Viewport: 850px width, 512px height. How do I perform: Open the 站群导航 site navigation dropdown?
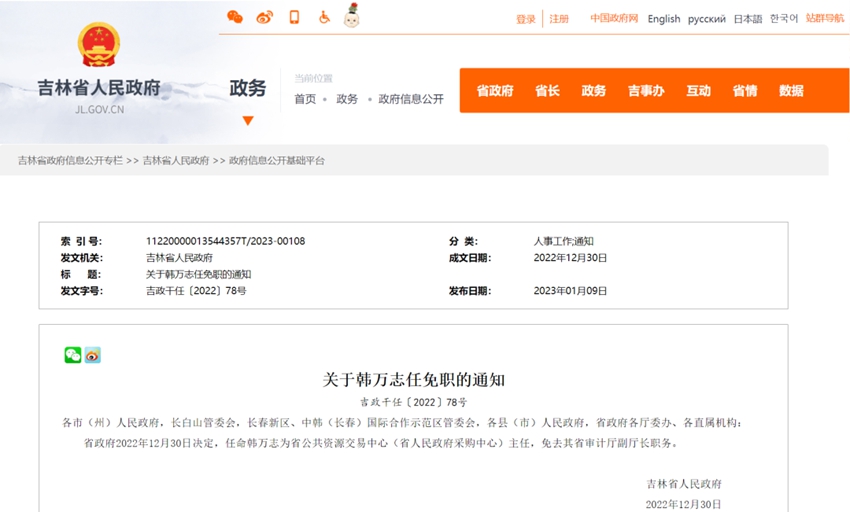coord(825,18)
